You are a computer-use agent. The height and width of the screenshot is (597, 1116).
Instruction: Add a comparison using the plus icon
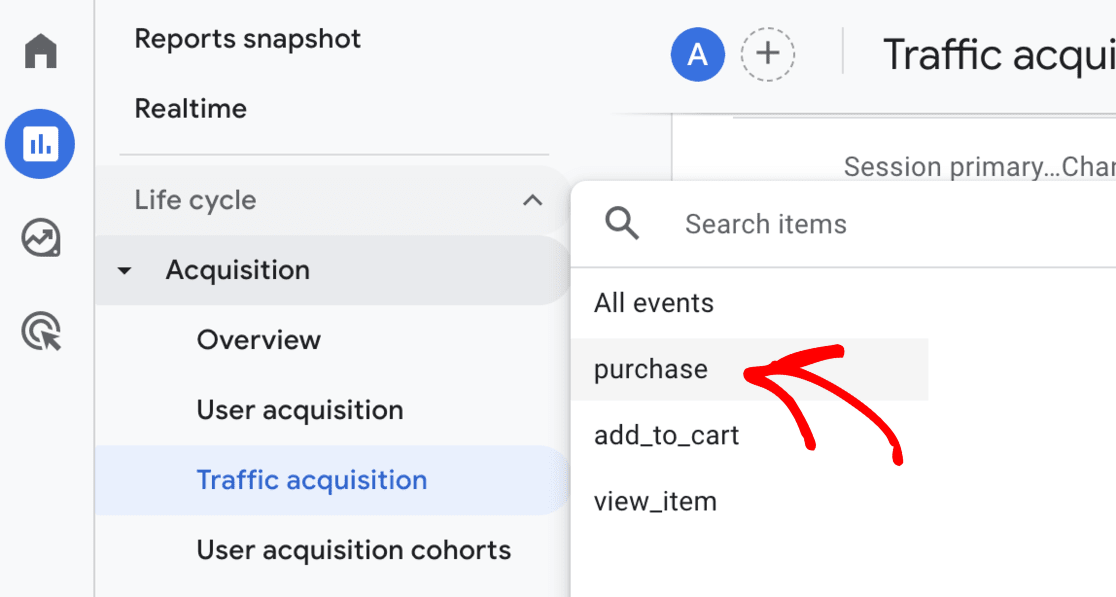tap(767, 54)
